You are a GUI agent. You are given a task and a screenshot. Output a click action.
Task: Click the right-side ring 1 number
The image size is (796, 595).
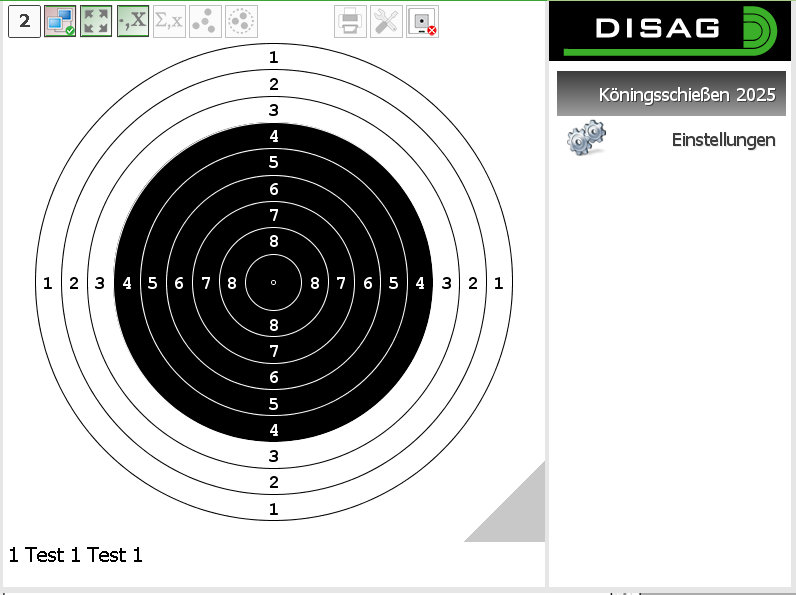498,284
